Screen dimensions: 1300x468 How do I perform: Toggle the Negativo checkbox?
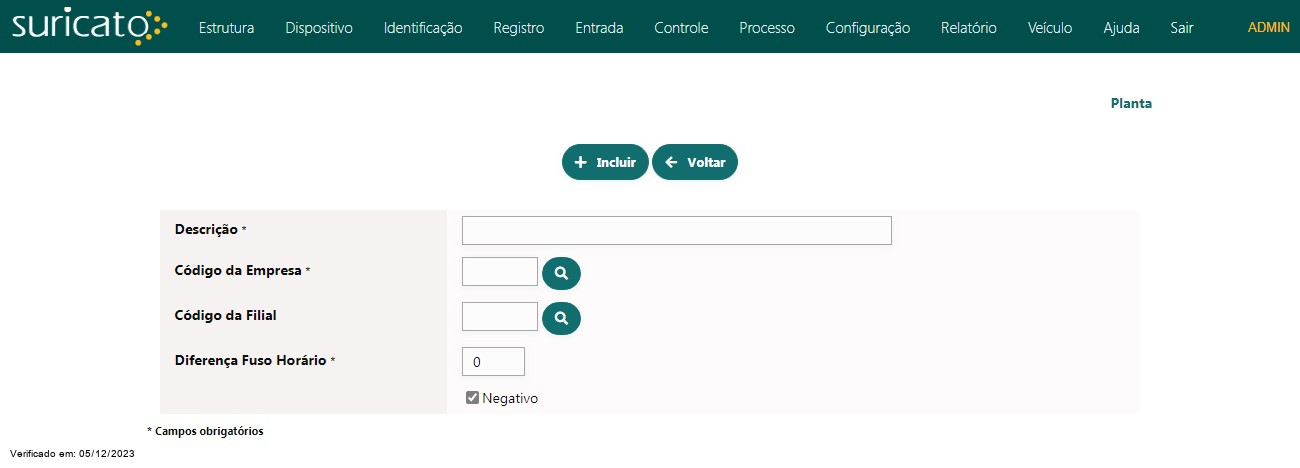coord(473,398)
